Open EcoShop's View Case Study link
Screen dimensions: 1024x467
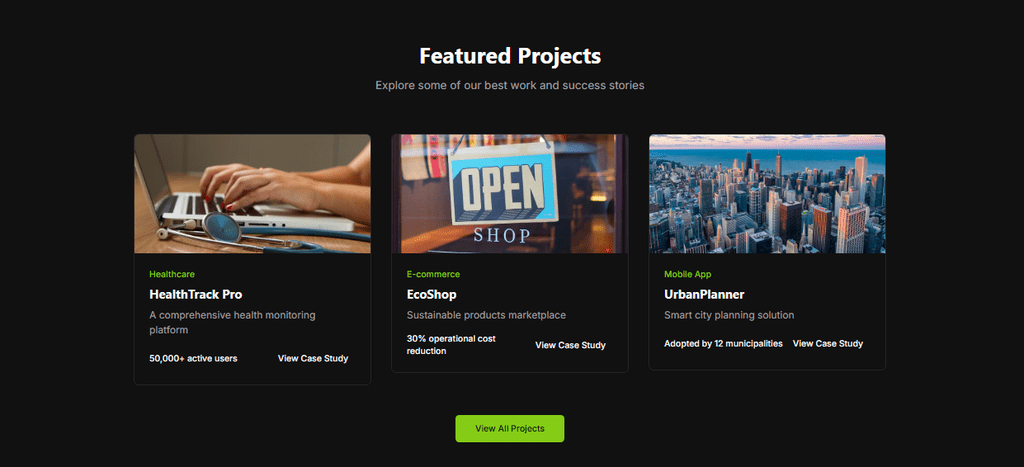pos(570,345)
